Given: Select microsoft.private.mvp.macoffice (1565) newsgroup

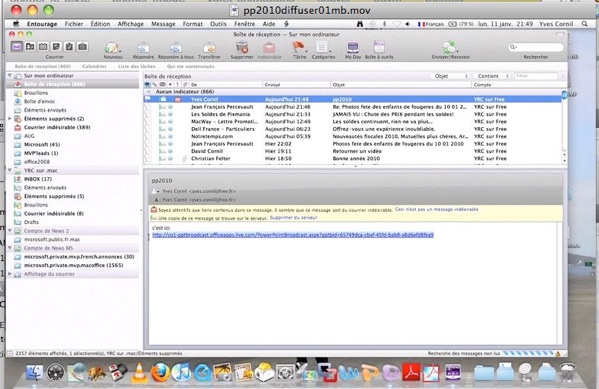Looking at the screenshot, I should 73,265.
